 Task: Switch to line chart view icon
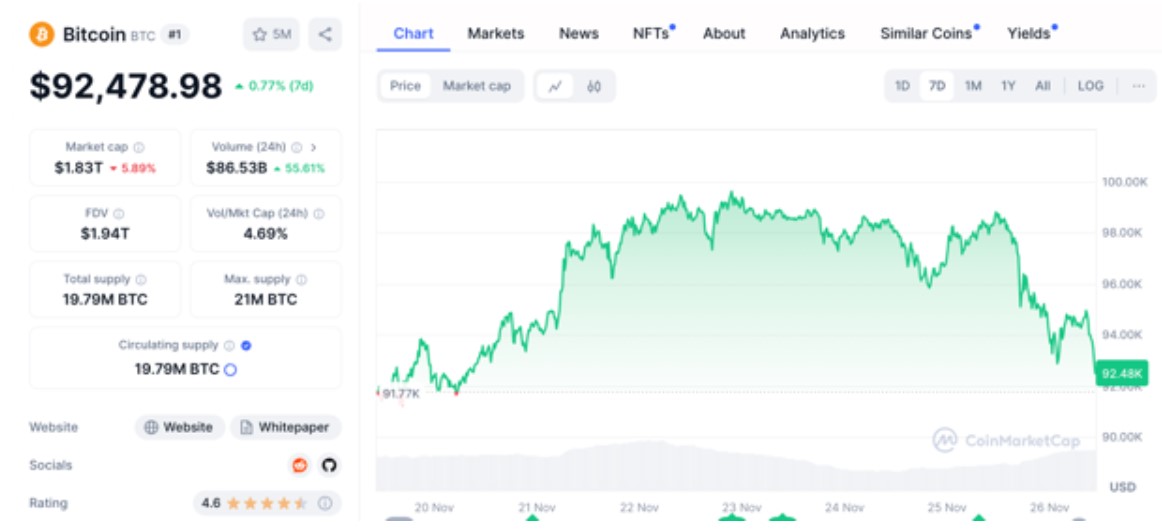(x=555, y=86)
